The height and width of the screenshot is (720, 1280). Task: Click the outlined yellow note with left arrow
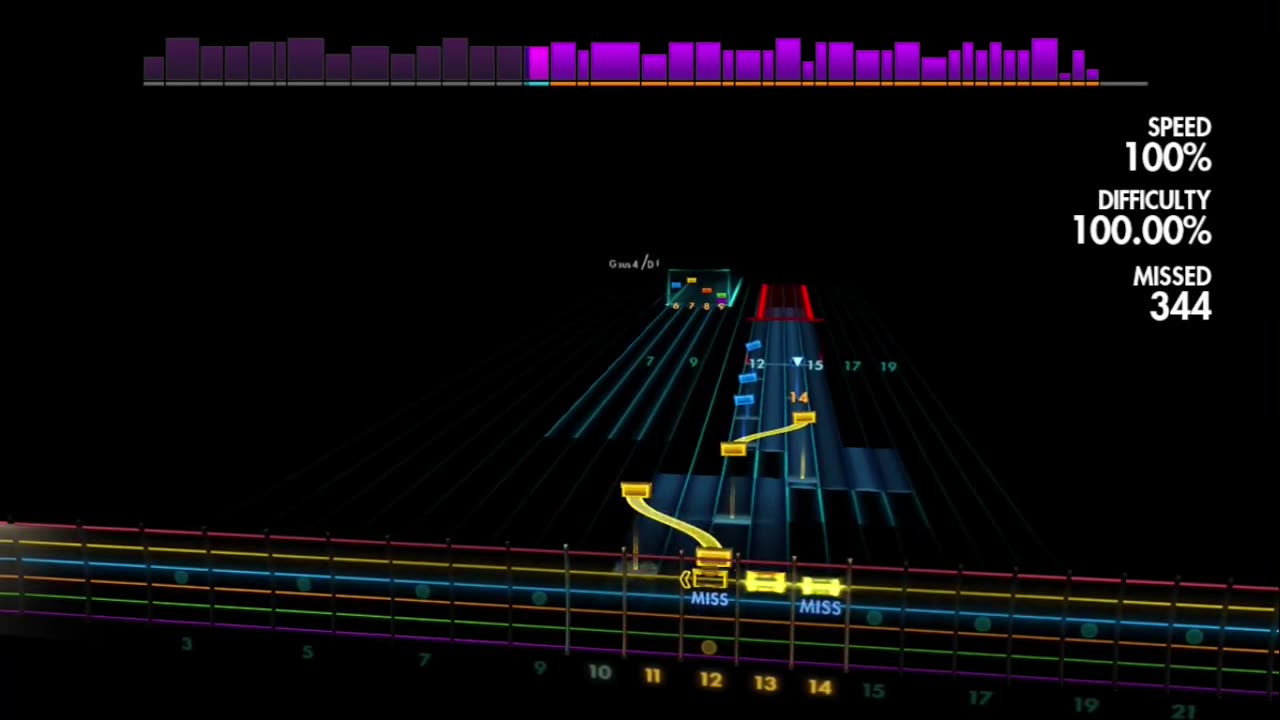704,578
